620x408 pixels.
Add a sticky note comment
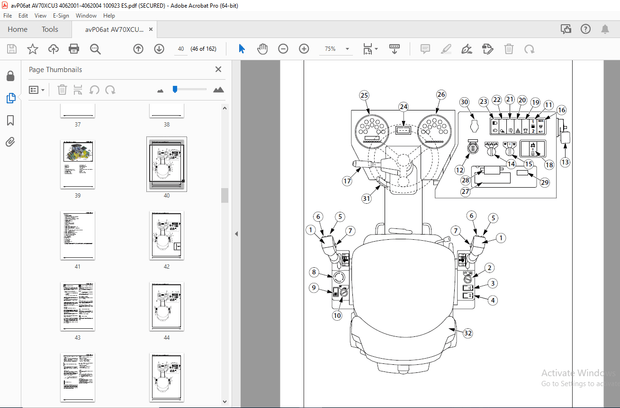[425, 49]
